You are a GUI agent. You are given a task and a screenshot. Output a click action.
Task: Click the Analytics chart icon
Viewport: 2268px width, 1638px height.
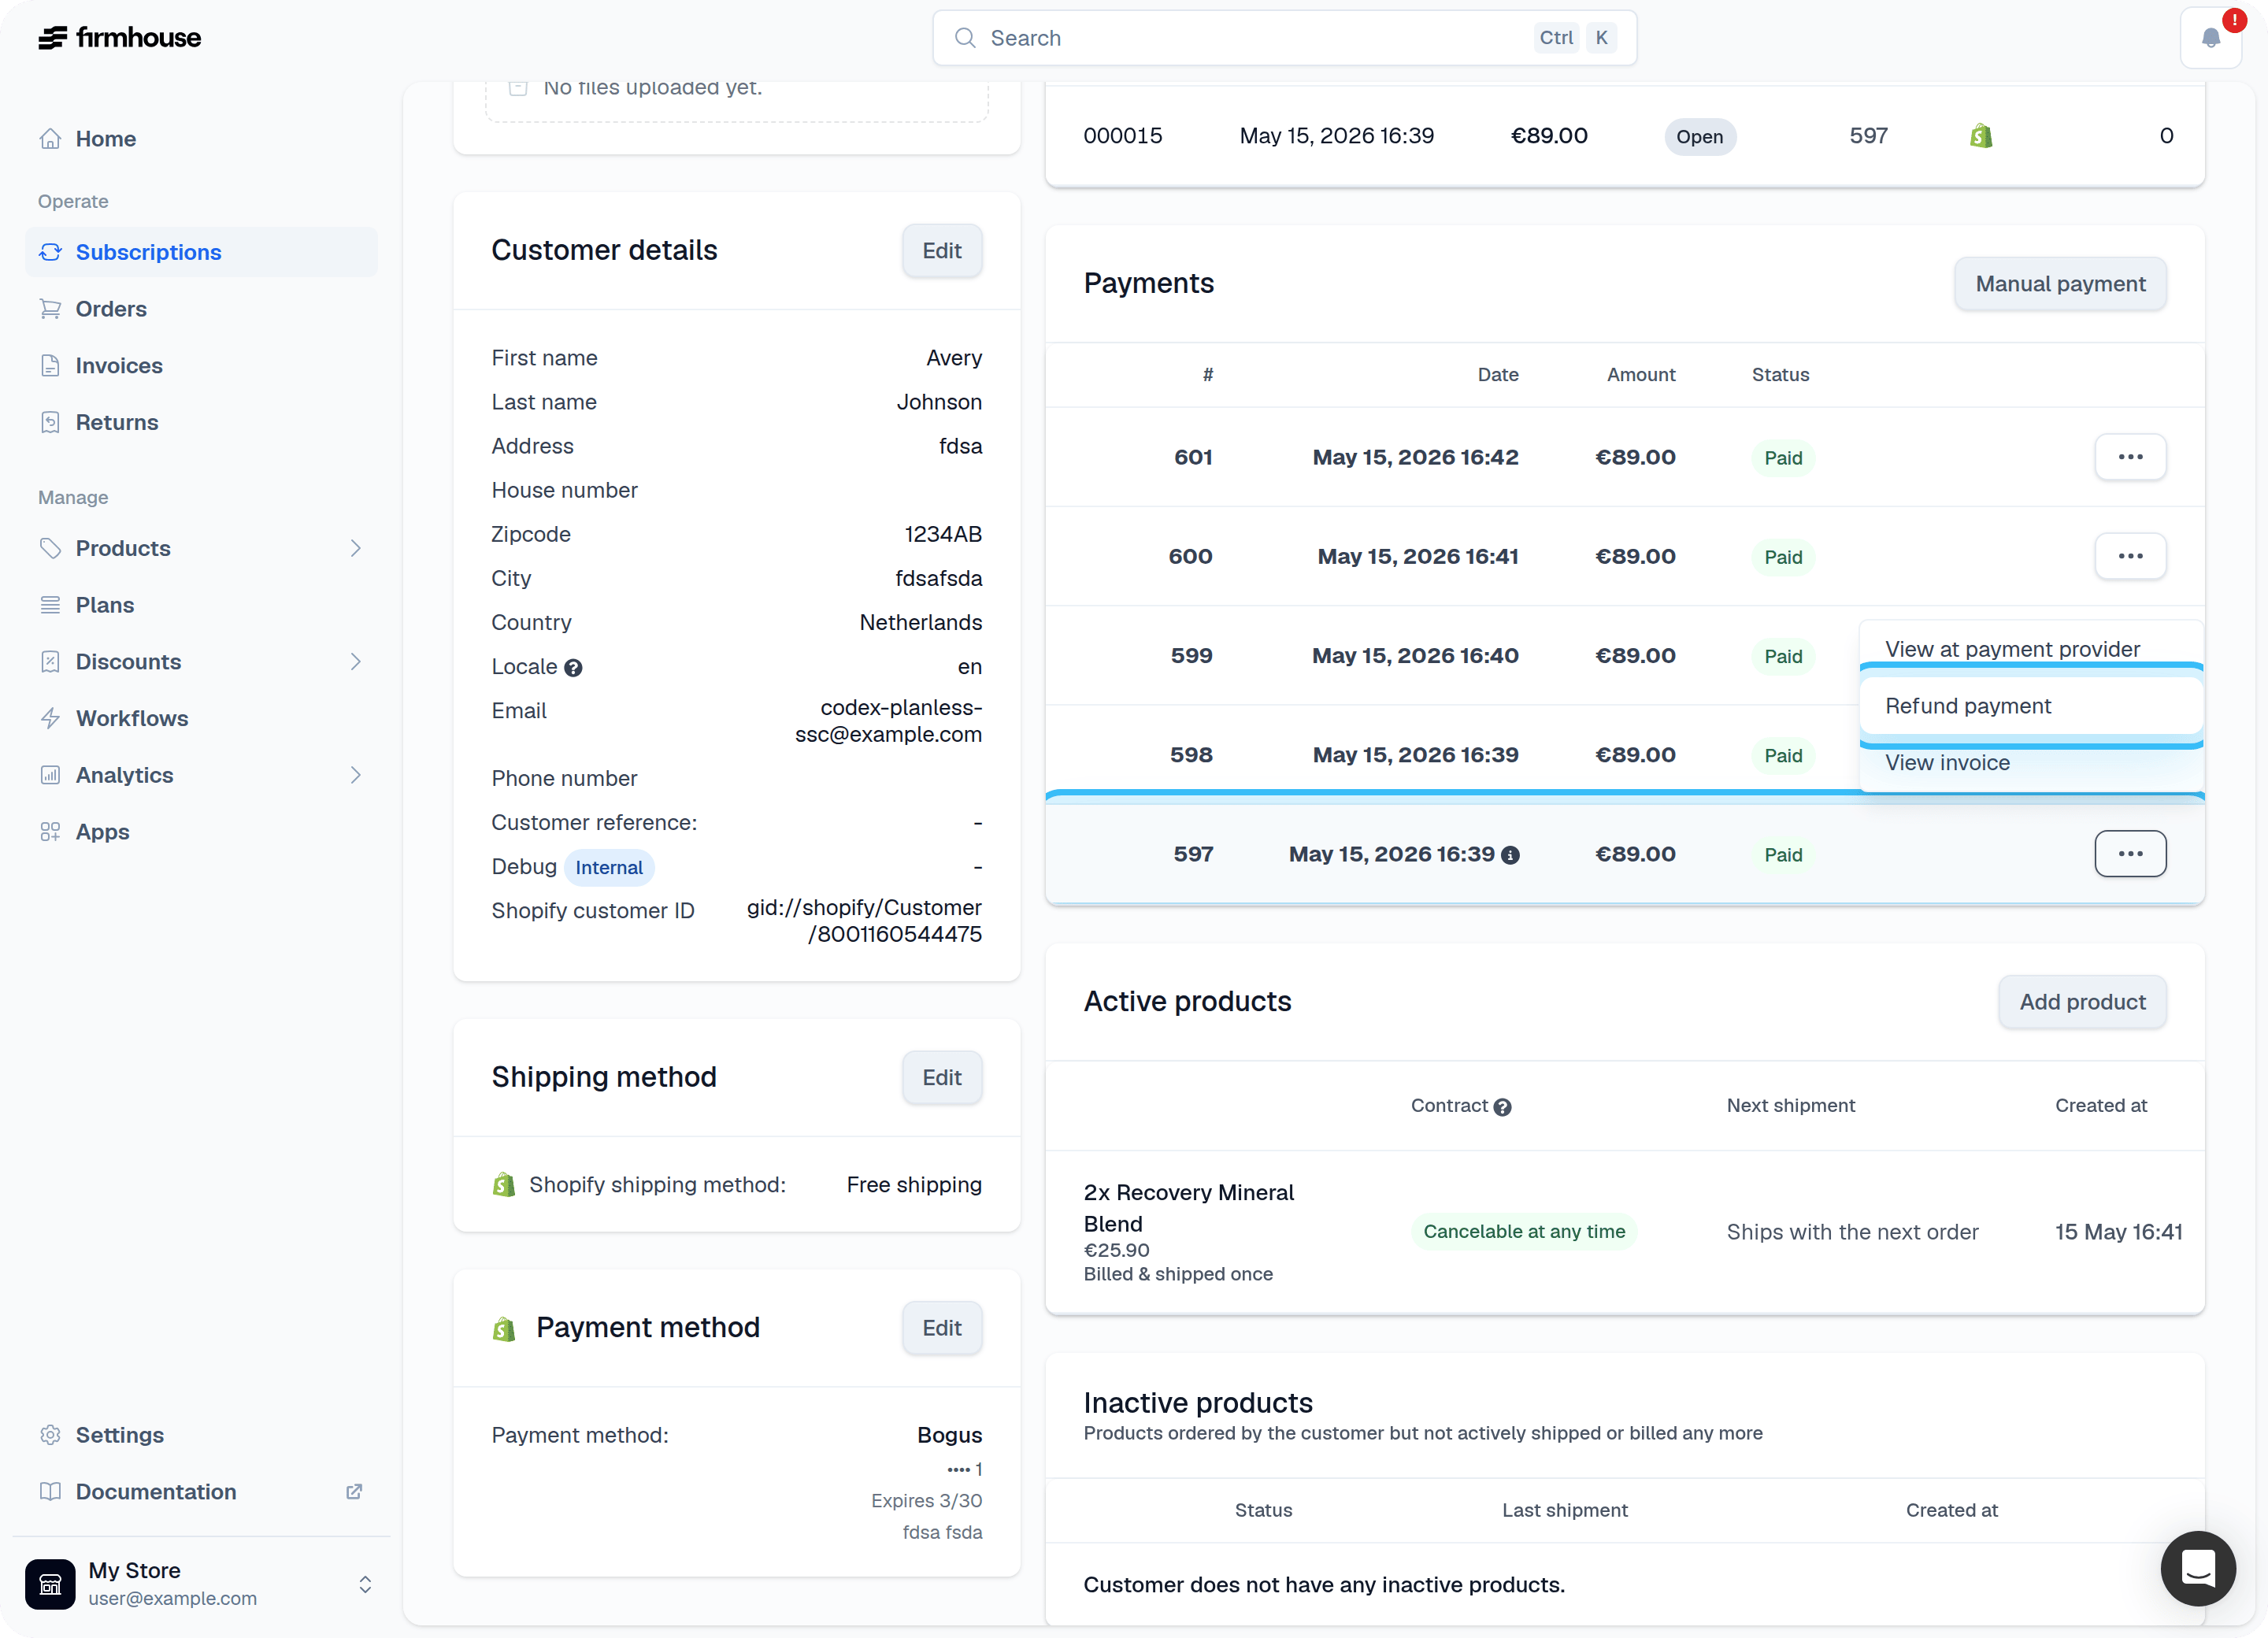coord(50,775)
